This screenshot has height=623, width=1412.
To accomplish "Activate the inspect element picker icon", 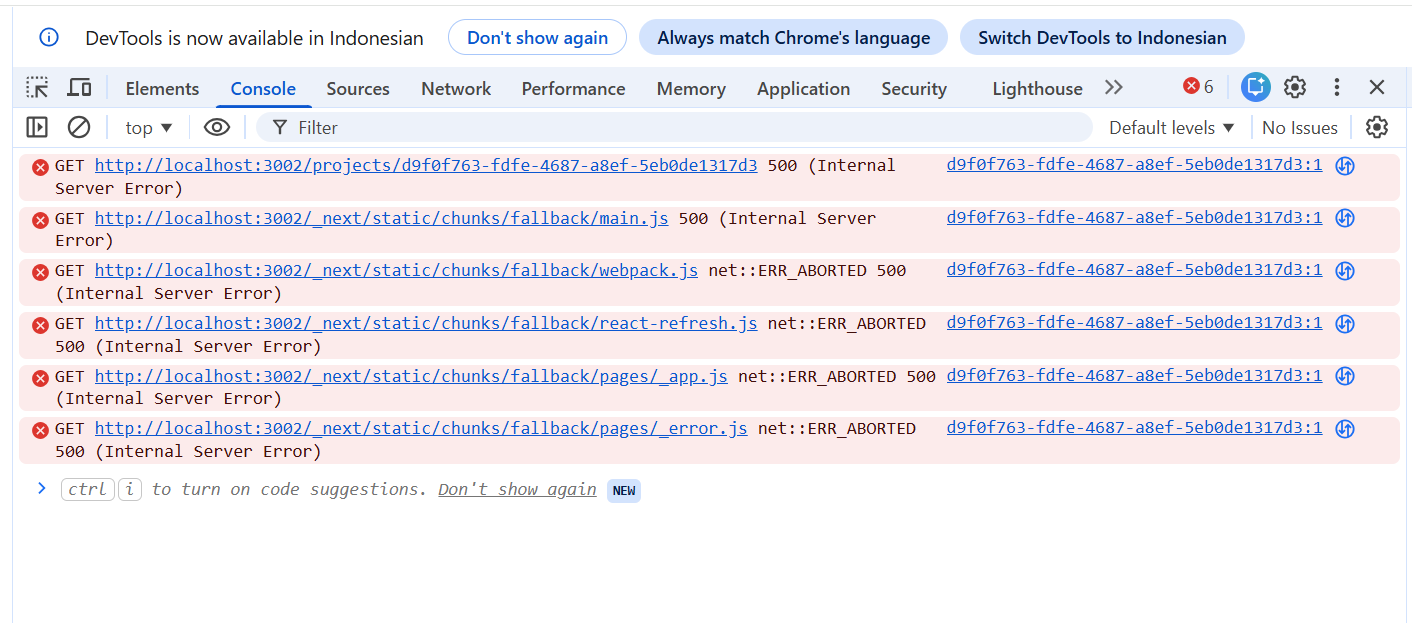I will pos(37,88).
